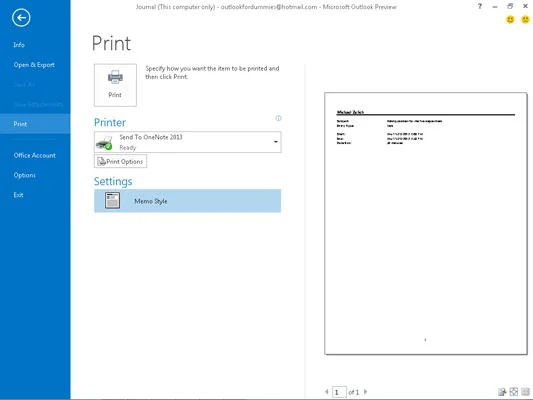Switch preview to one page view

coord(514,392)
